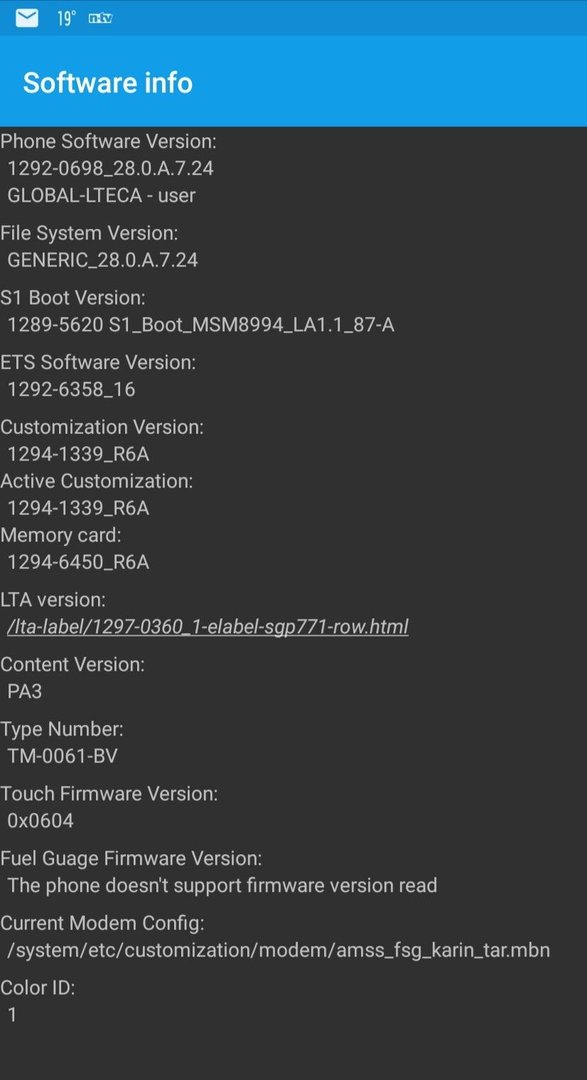Tap the Touch Firmware Version 0x0604
The width and height of the screenshot is (587, 1080).
click(x=40, y=821)
